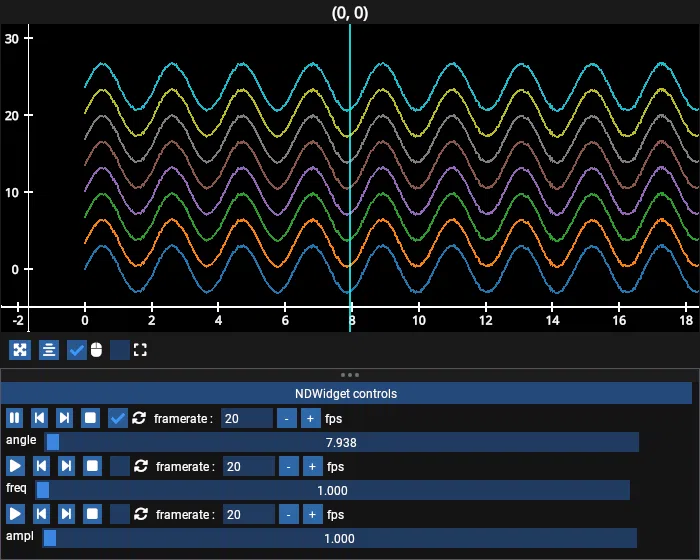Click the three-dot panel grip handle
Image resolution: width=700 pixels, height=560 pixels.
point(350,375)
